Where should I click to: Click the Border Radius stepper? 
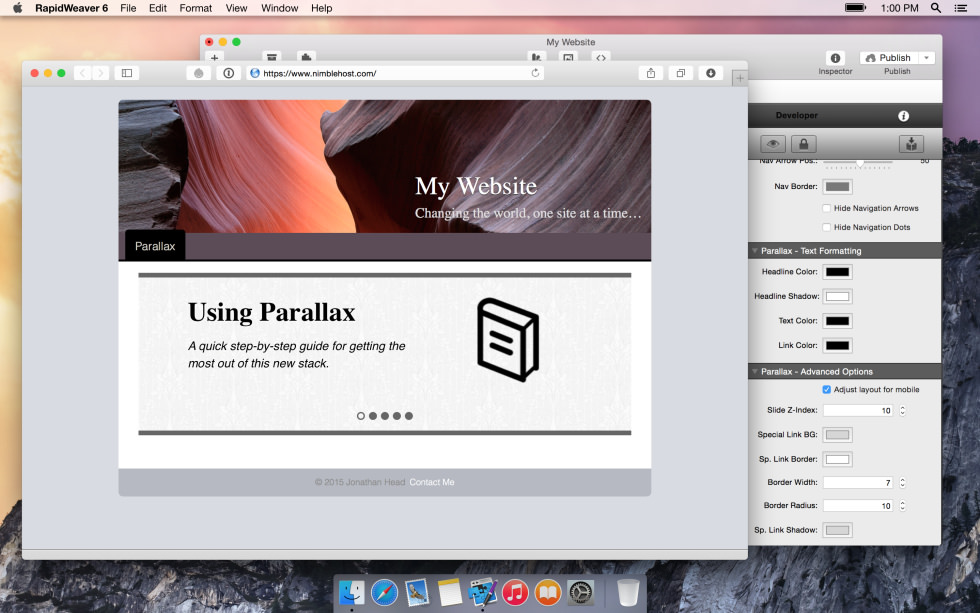(902, 506)
